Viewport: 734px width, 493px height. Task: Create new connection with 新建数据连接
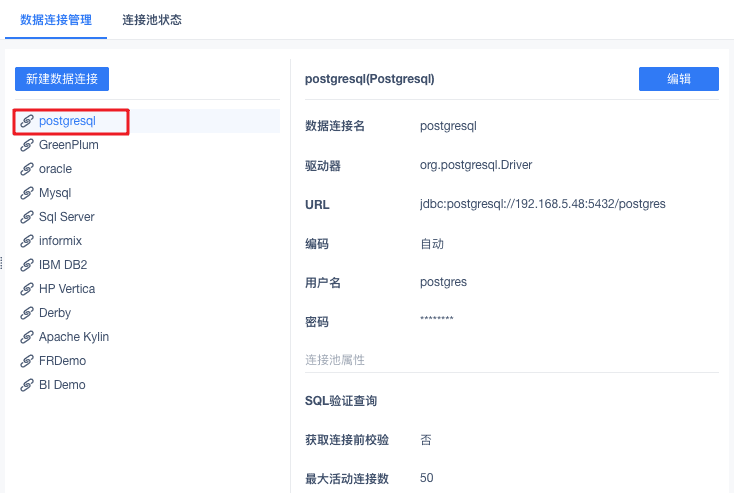pyautogui.click(x=62, y=79)
